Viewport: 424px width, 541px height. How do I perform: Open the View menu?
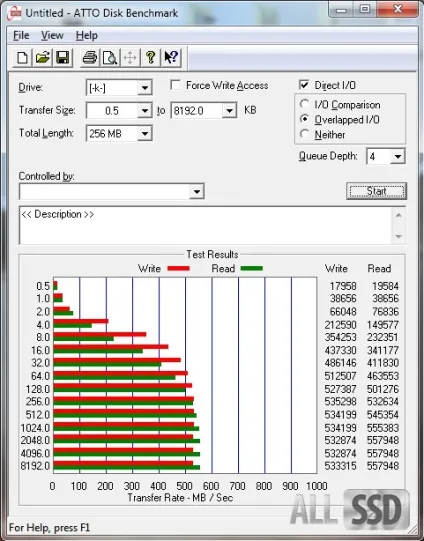tap(52, 35)
